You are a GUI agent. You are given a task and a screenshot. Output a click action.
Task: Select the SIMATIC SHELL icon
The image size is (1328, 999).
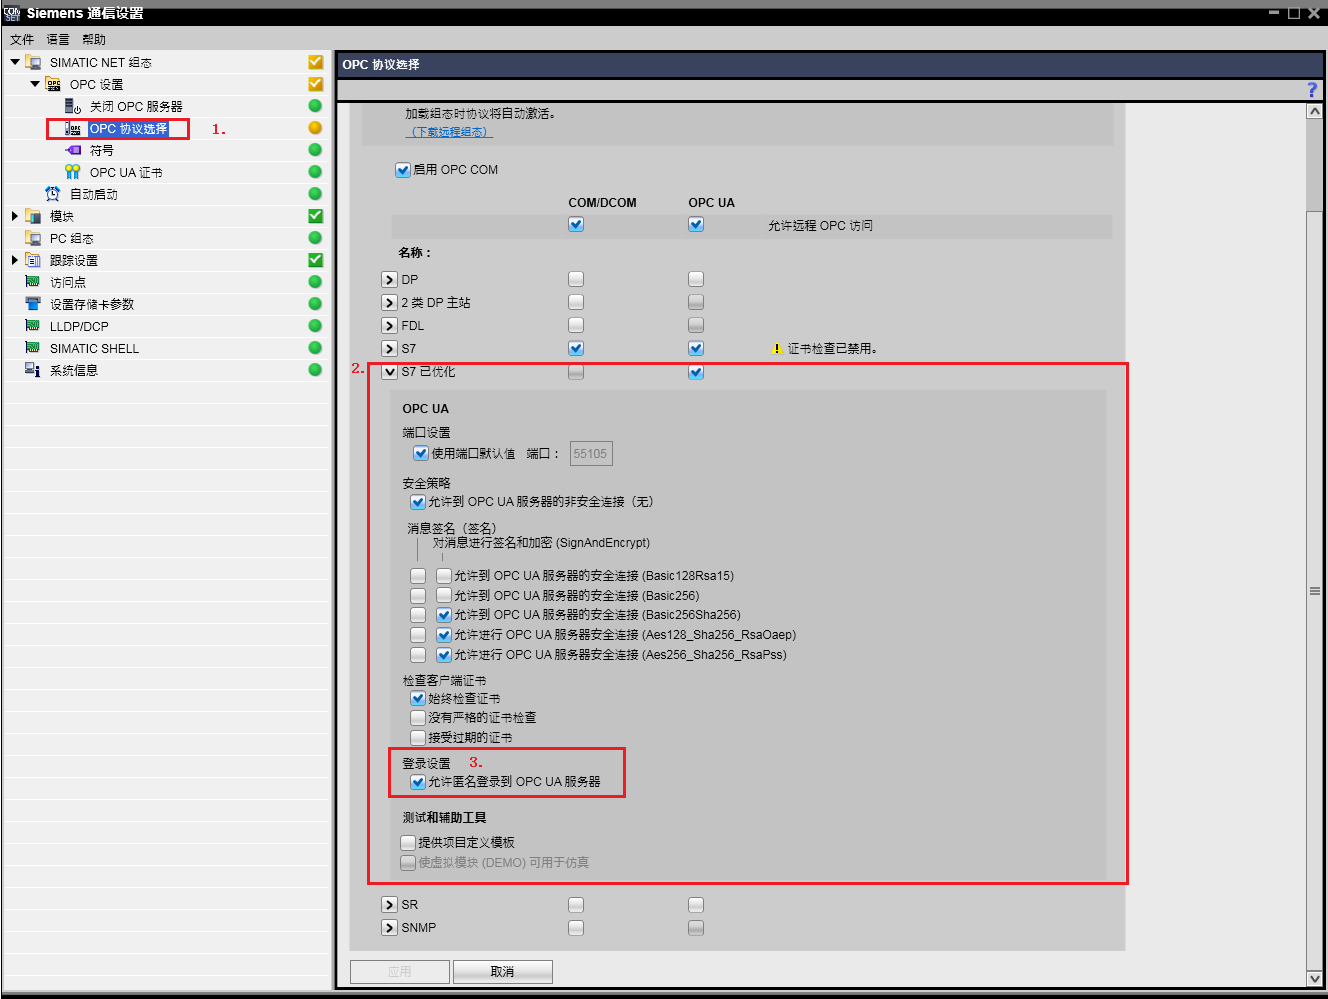[x=32, y=348]
